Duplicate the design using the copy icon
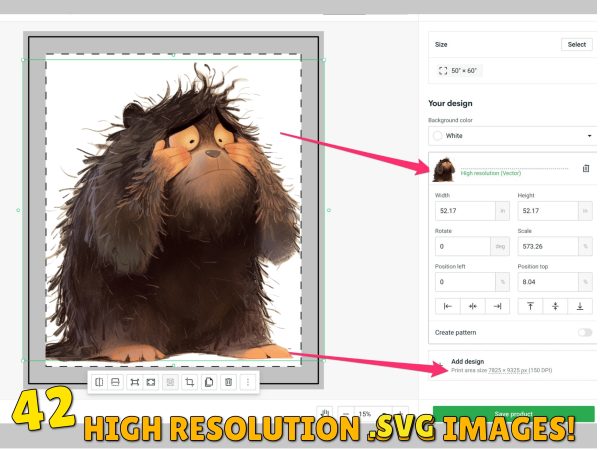Screen dimensions: 600x450 209,382
